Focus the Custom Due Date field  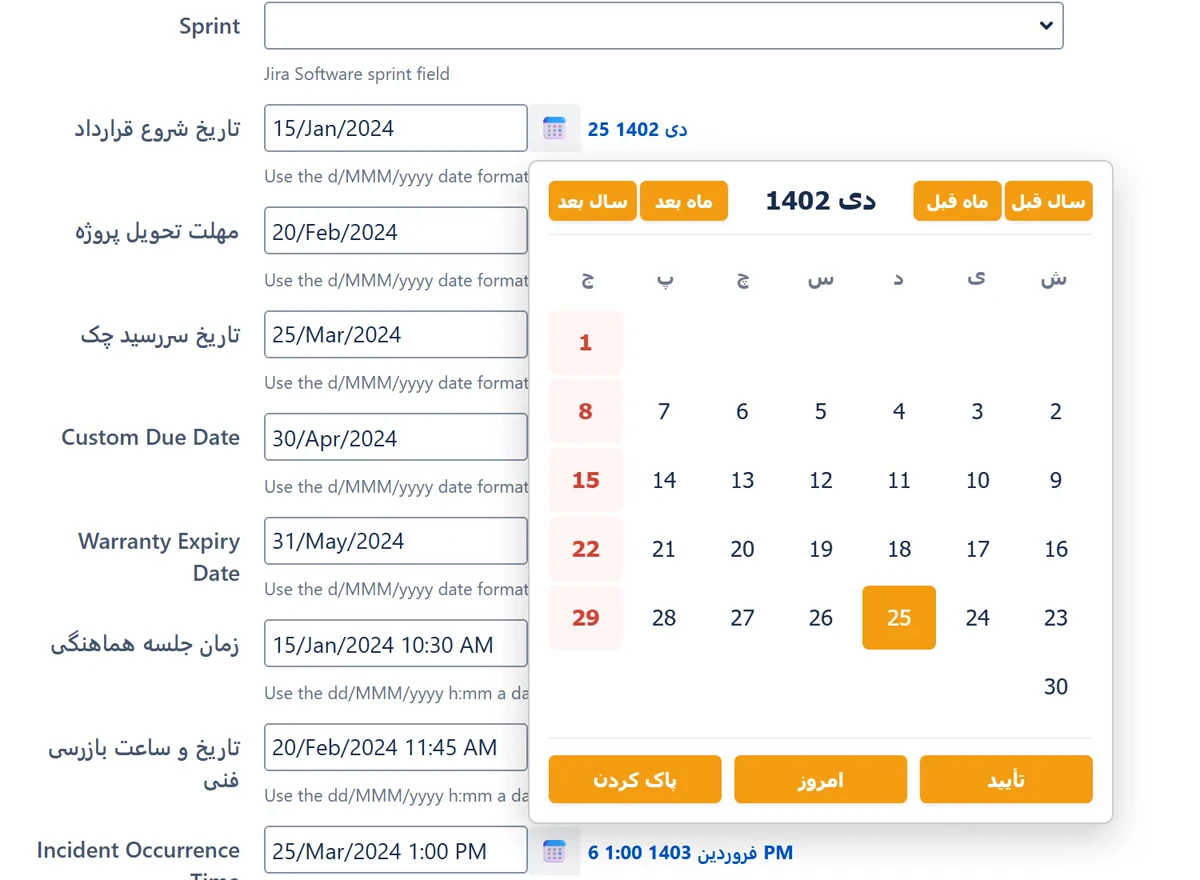396,437
